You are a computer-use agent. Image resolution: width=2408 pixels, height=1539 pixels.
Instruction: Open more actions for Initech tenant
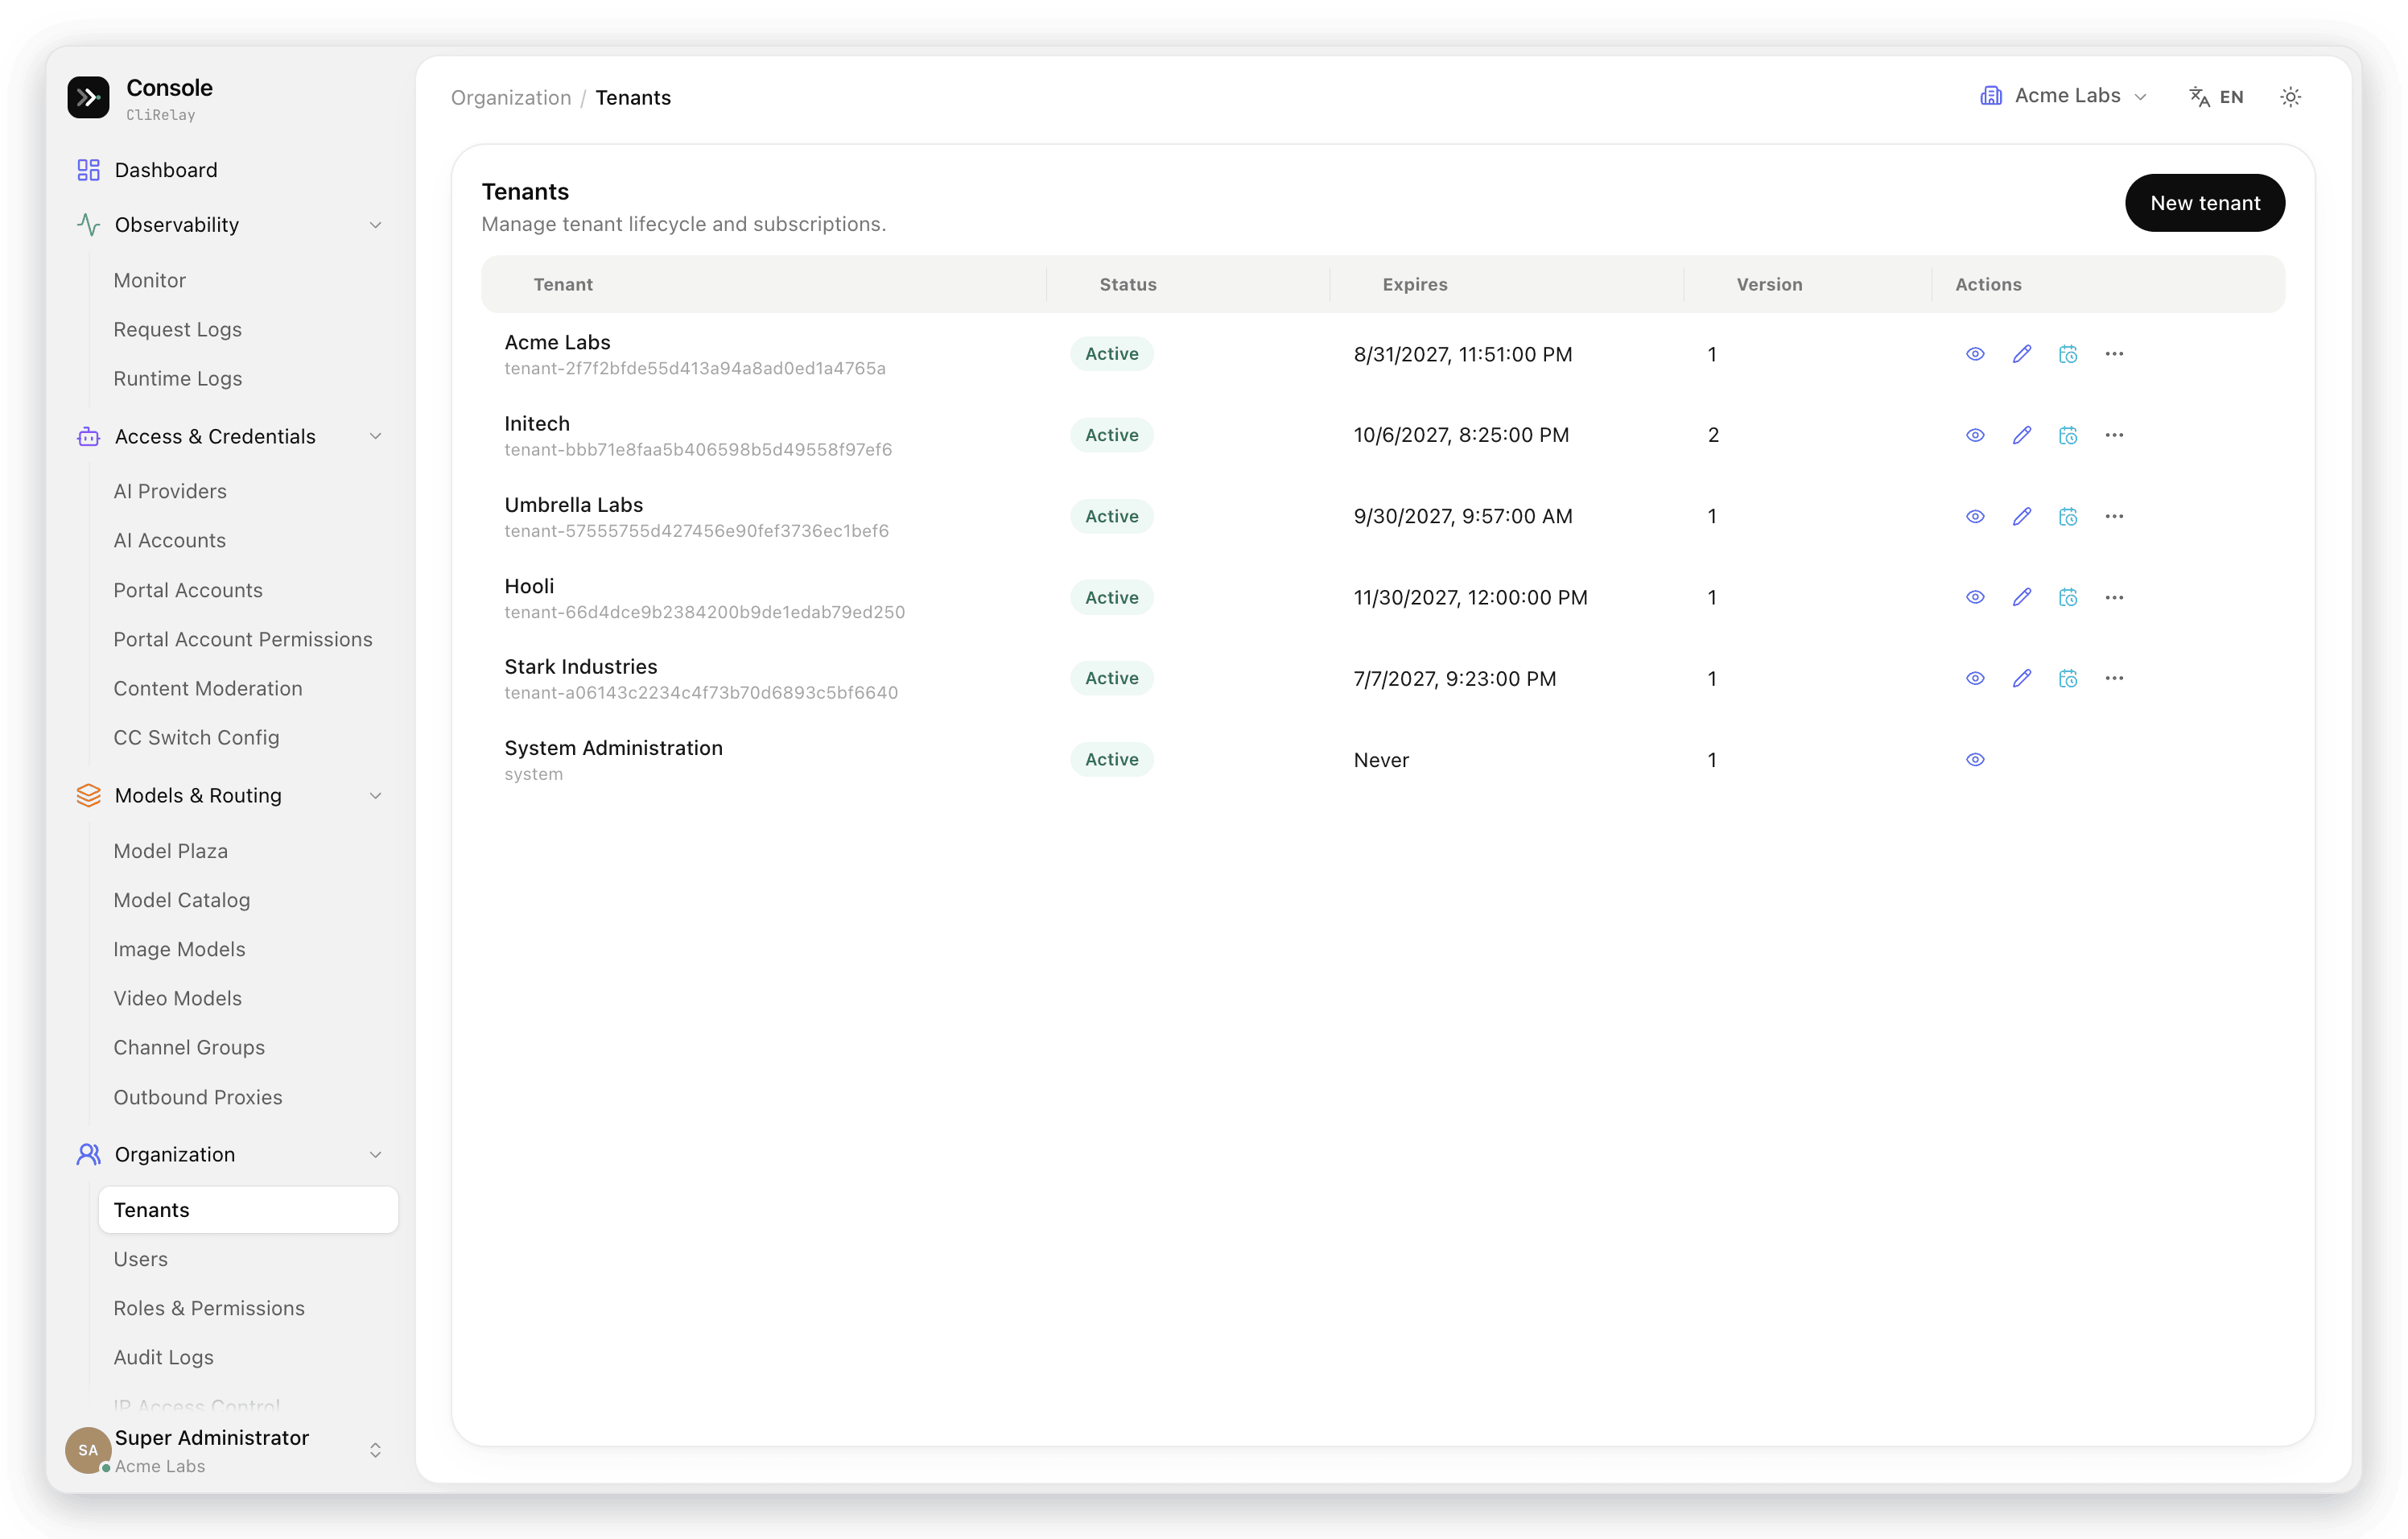[2114, 435]
